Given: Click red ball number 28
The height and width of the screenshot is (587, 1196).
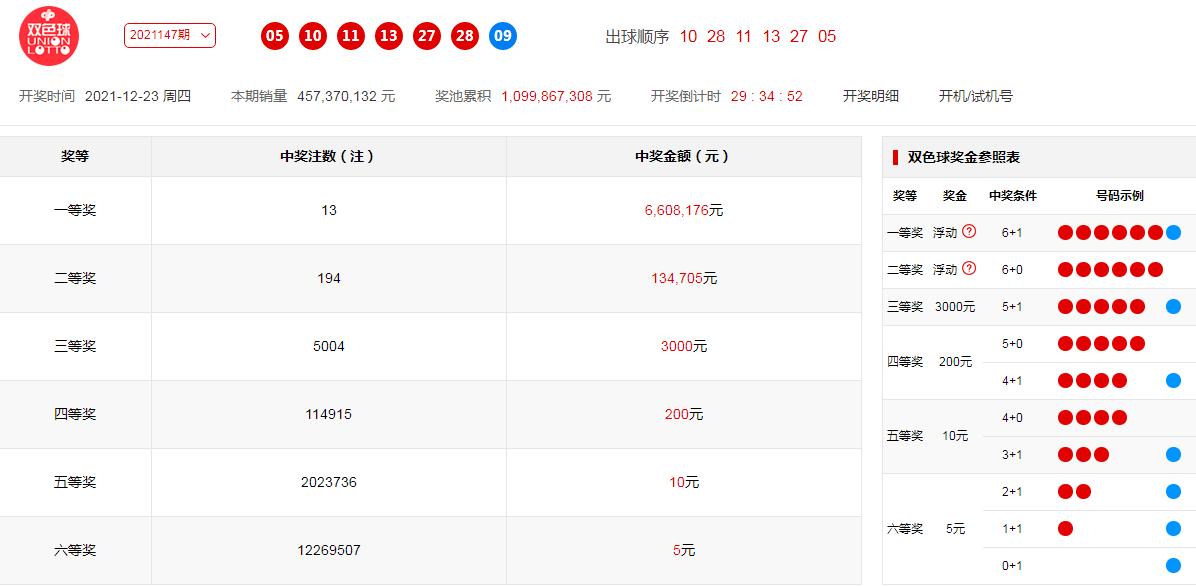Looking at the screenshot, I should pos(465,36).
